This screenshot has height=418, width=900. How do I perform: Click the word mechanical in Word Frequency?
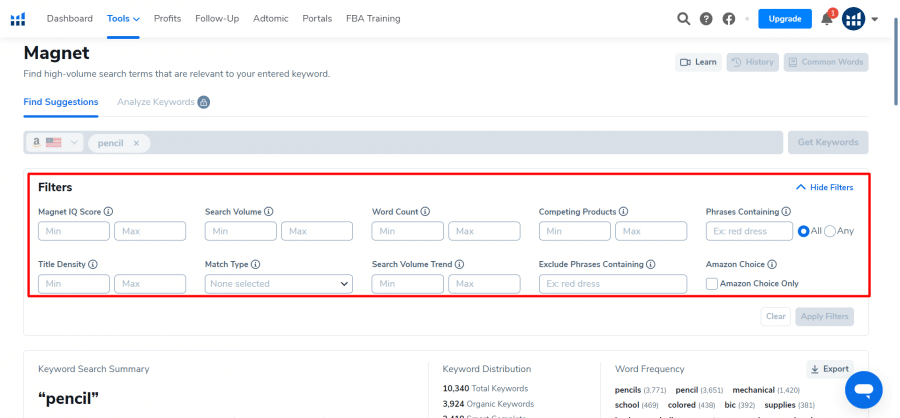tap(753, 390)
